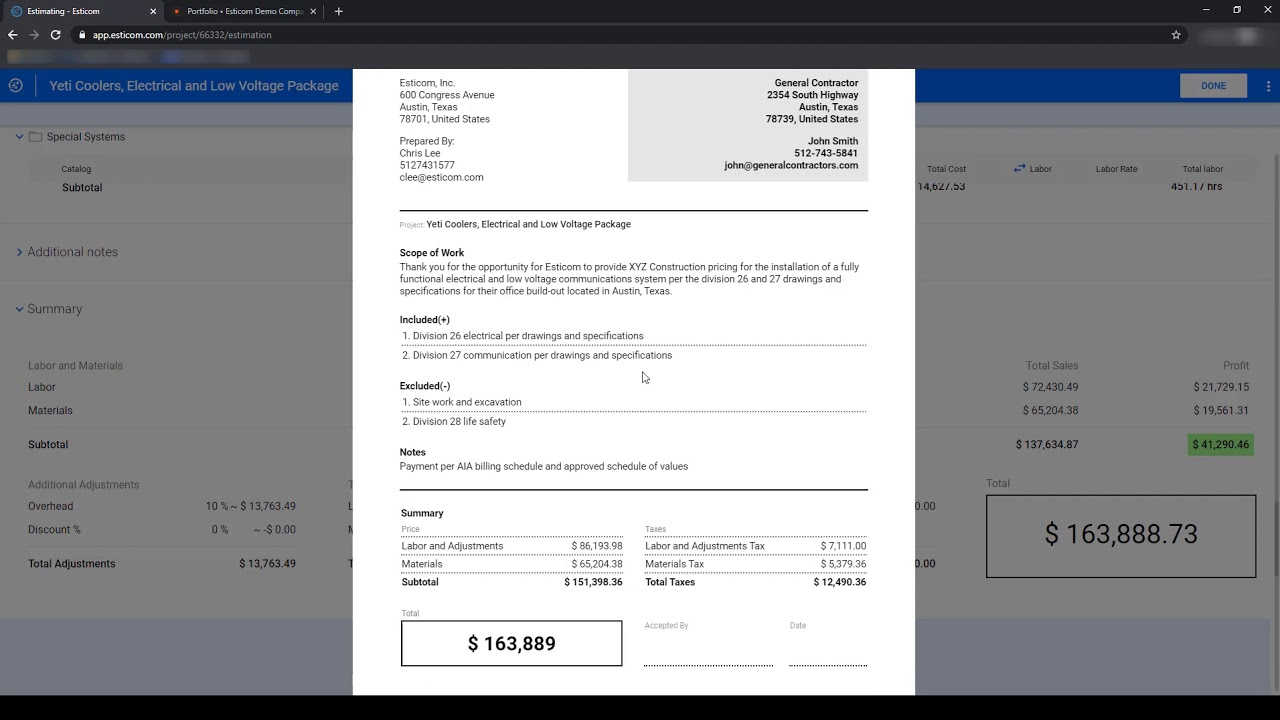The width and height of the screenshot is (1280, 720).
Task: Click the $ 12,490.36 Total Taxes amount
Action: pos(840,582)
